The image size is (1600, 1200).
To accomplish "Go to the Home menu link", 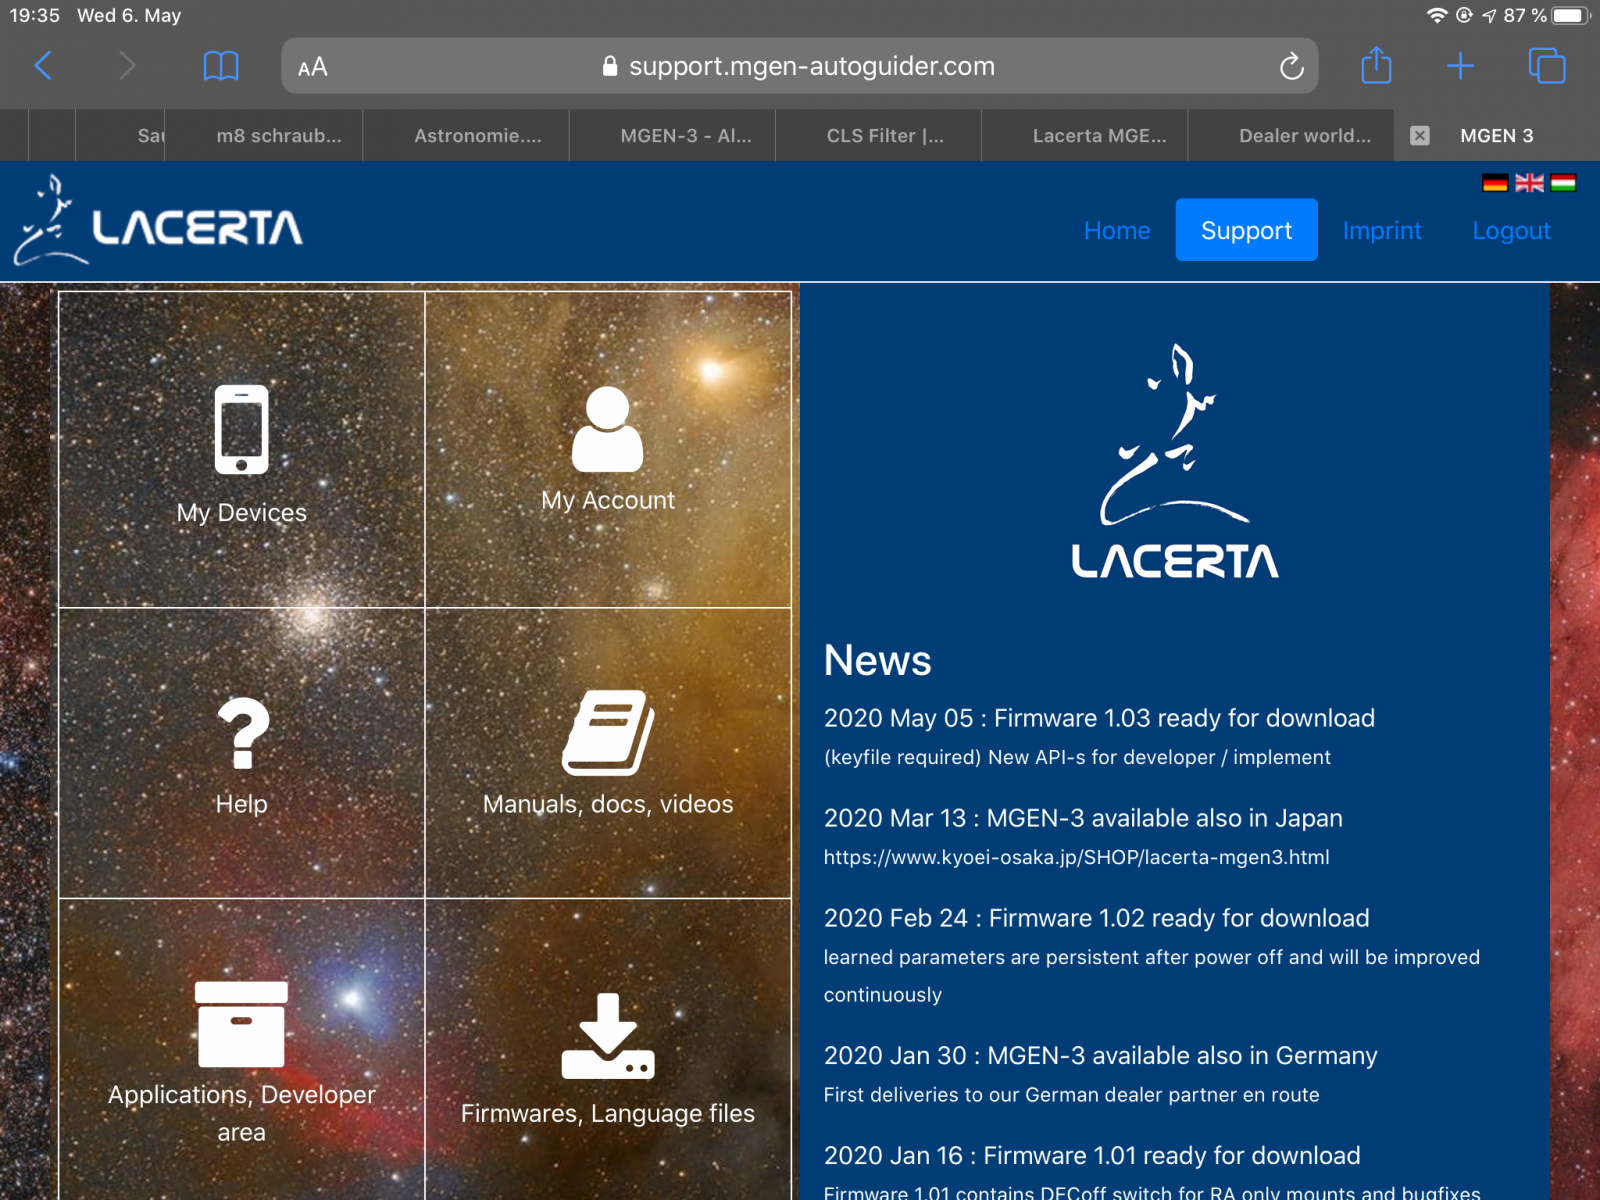I will [x=1117, y=230].
